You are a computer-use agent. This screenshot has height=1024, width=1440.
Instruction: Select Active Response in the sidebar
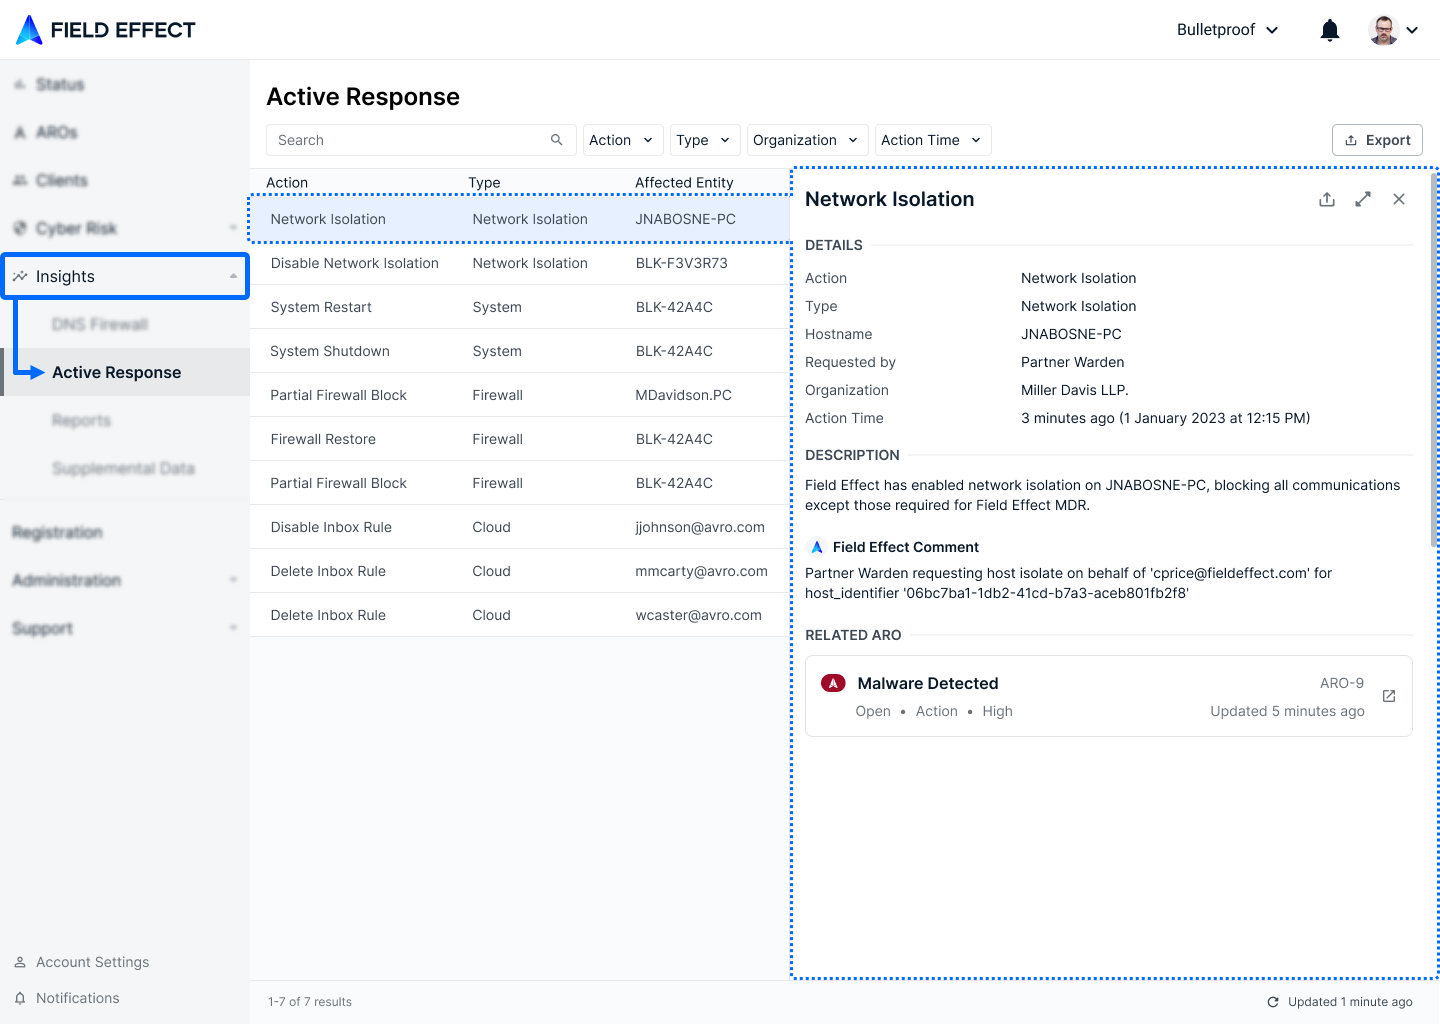coord(125,372)
